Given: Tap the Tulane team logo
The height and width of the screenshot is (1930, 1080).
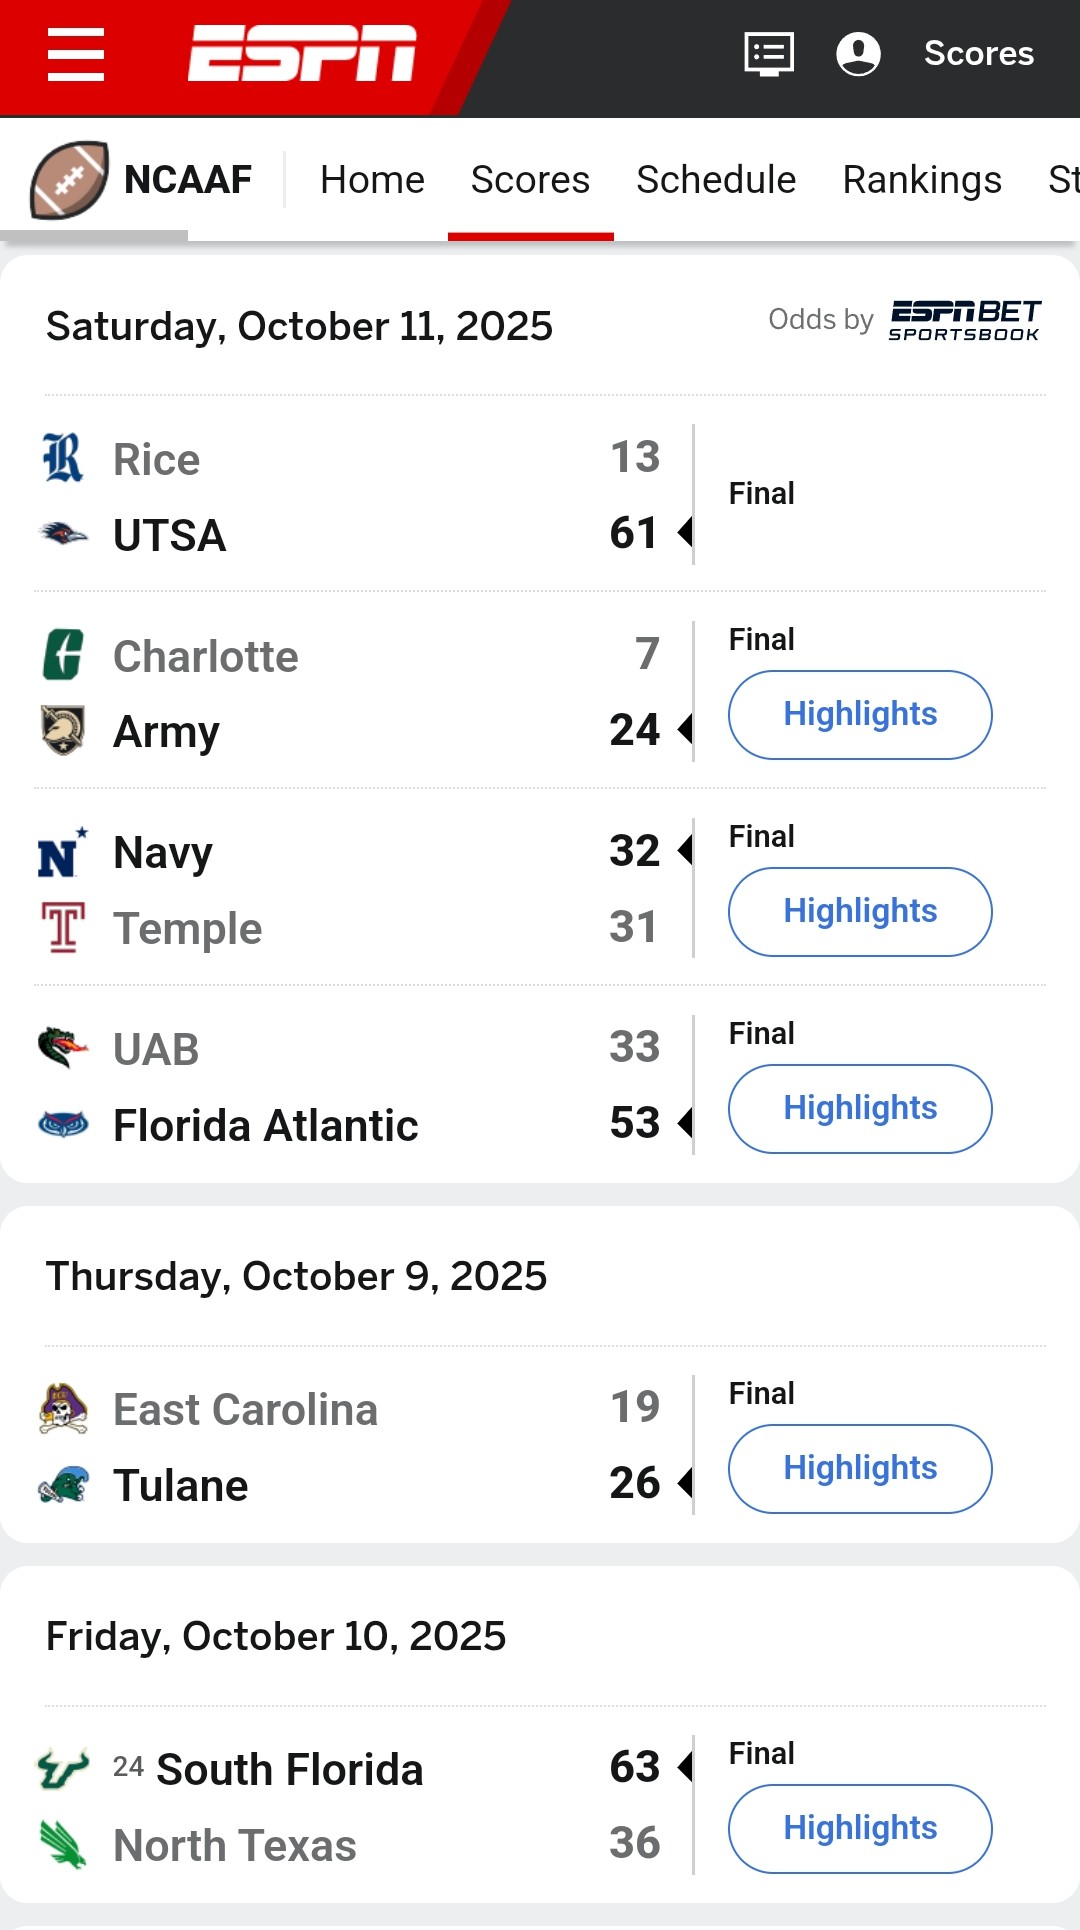Looking at the screenshot, I should pyautogui.click(x=63, y=1485).
